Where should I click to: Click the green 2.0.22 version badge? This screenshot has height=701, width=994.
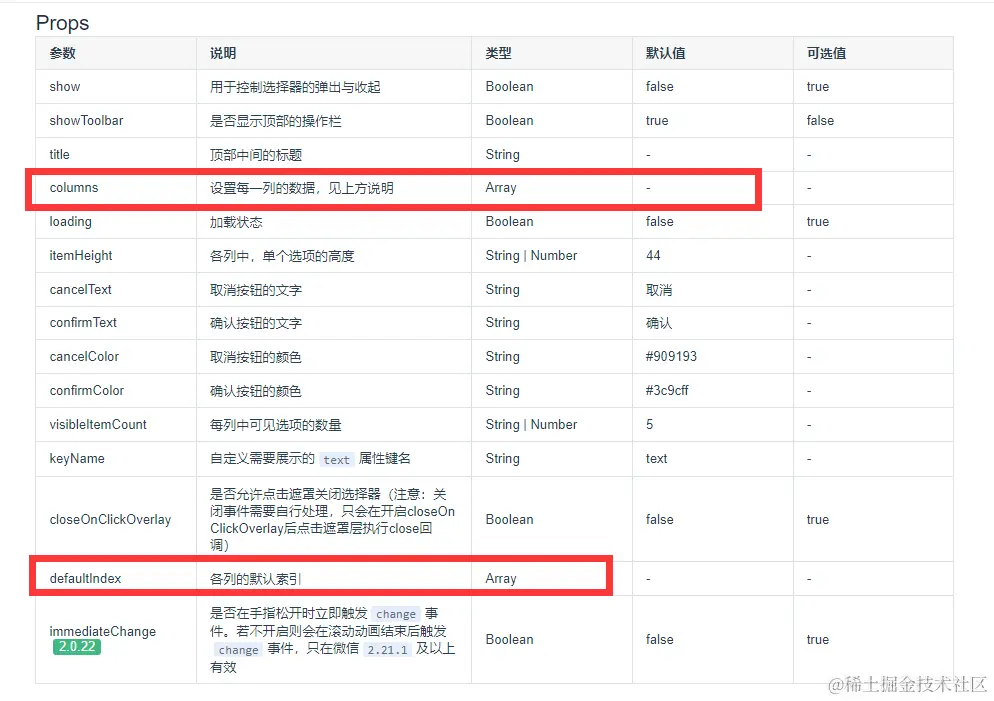(77, 646)
